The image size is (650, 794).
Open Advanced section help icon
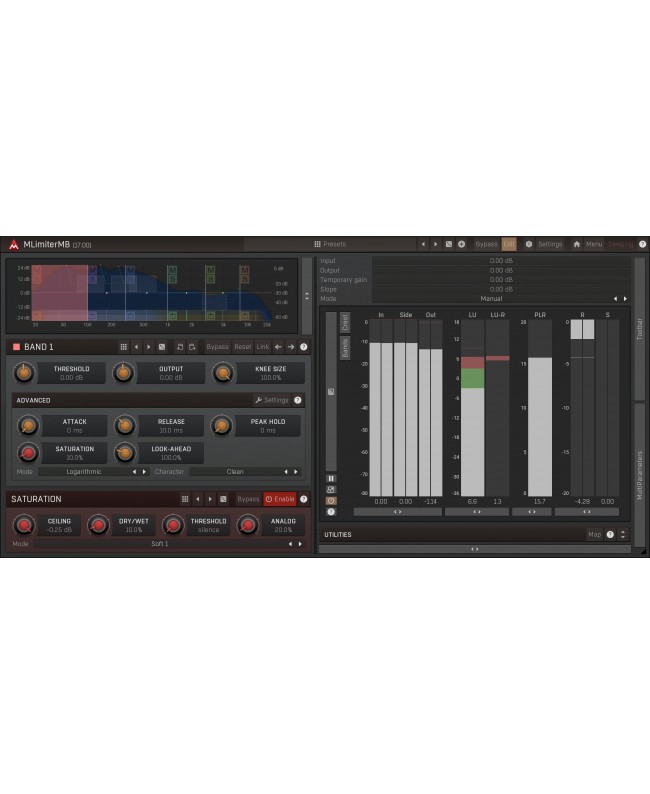point(298,400)
